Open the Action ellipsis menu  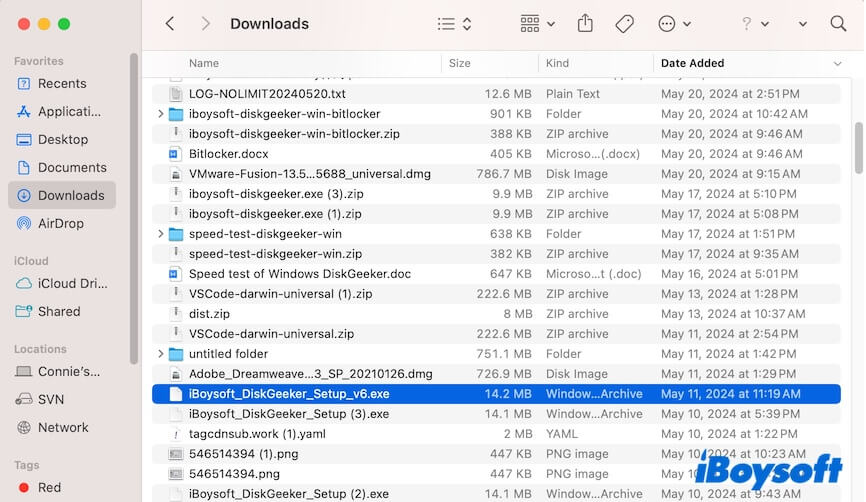pyautogui.click(x=674, y=24)
